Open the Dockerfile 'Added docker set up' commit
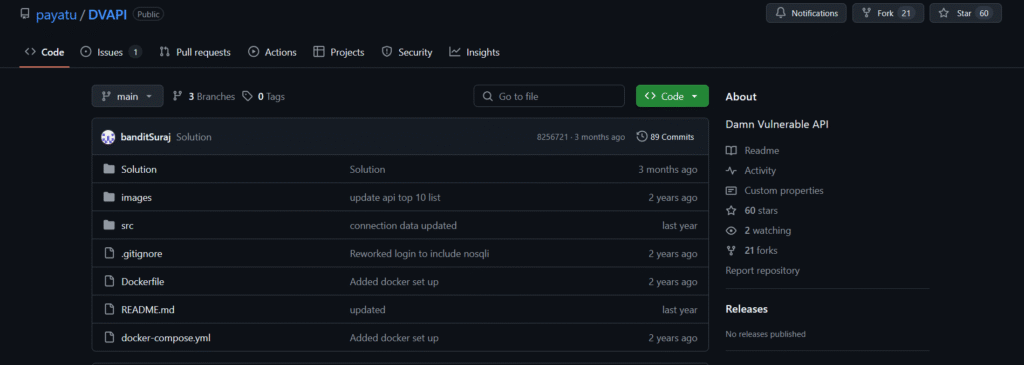 point(394,281)
